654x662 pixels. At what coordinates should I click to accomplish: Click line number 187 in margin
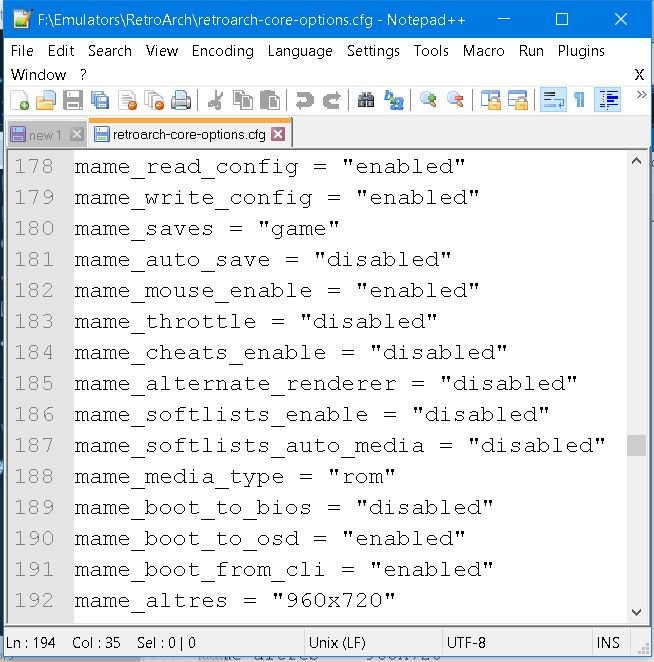pyautogui.click(x=35, y=445)
